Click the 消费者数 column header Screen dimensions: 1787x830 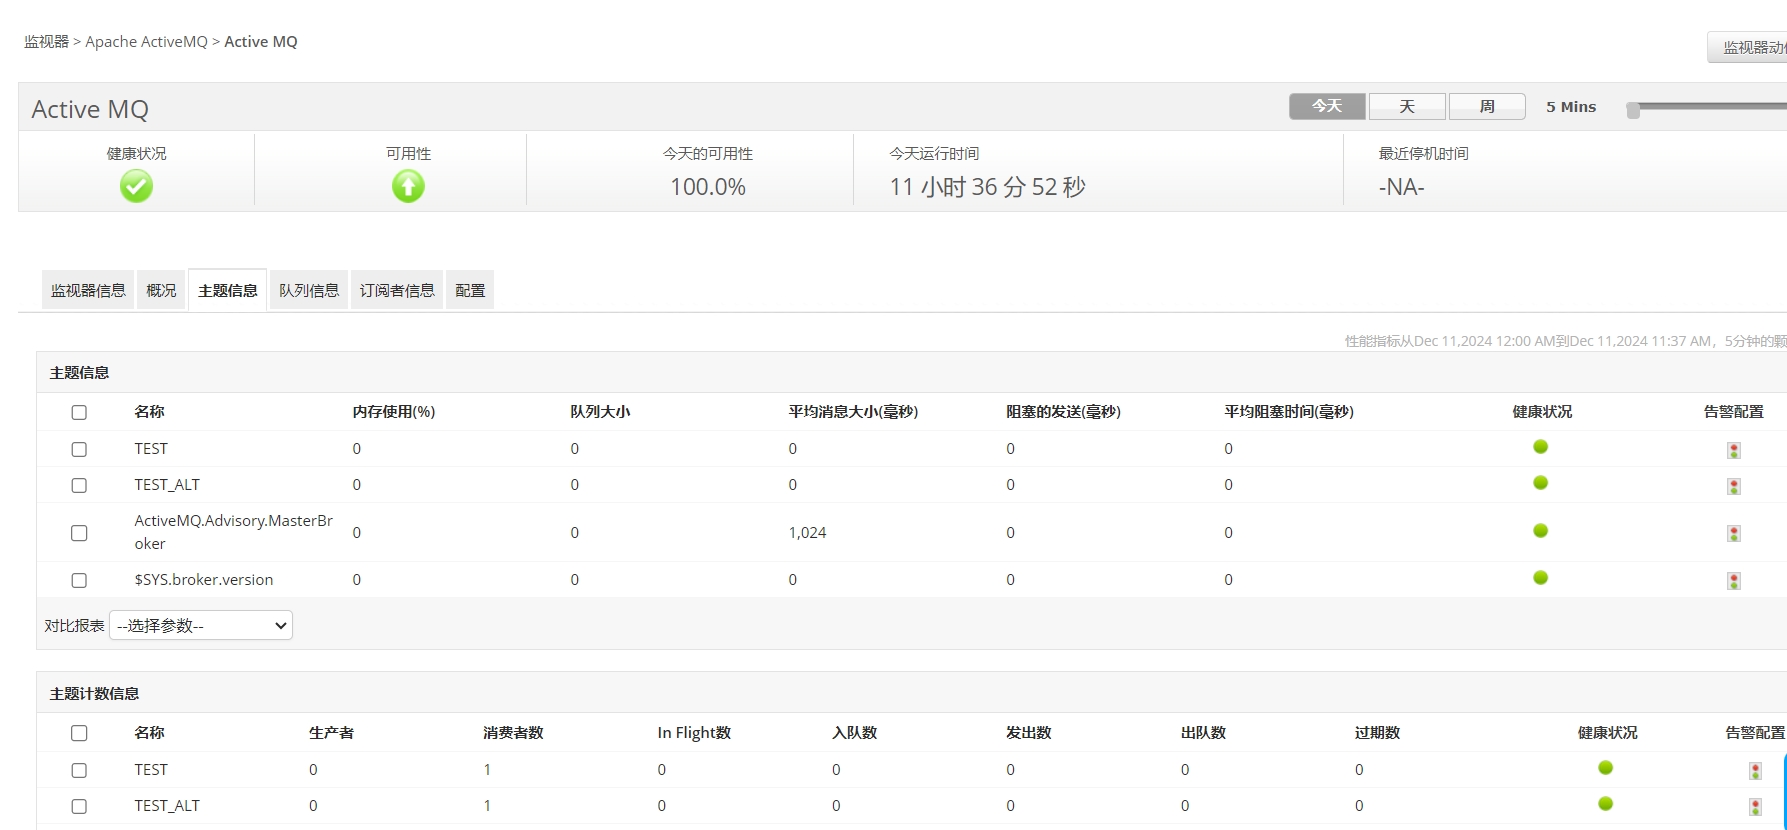pos(513,732)
